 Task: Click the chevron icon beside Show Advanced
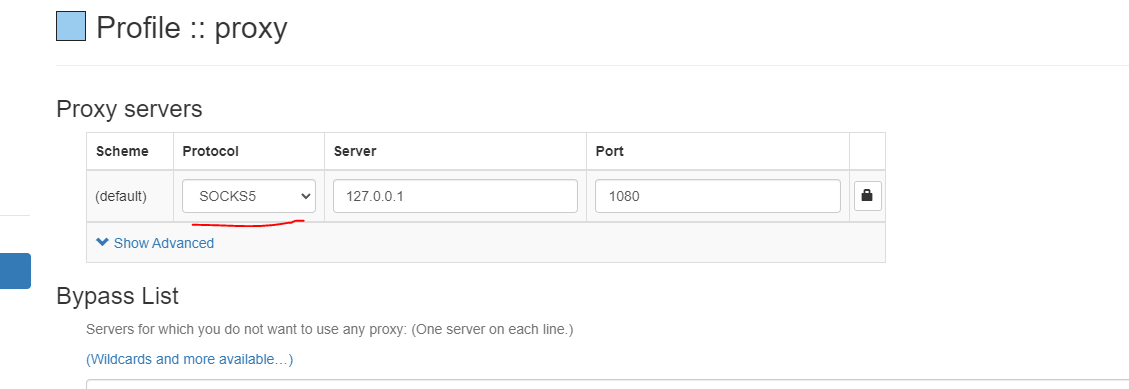[x=102, y=243]
